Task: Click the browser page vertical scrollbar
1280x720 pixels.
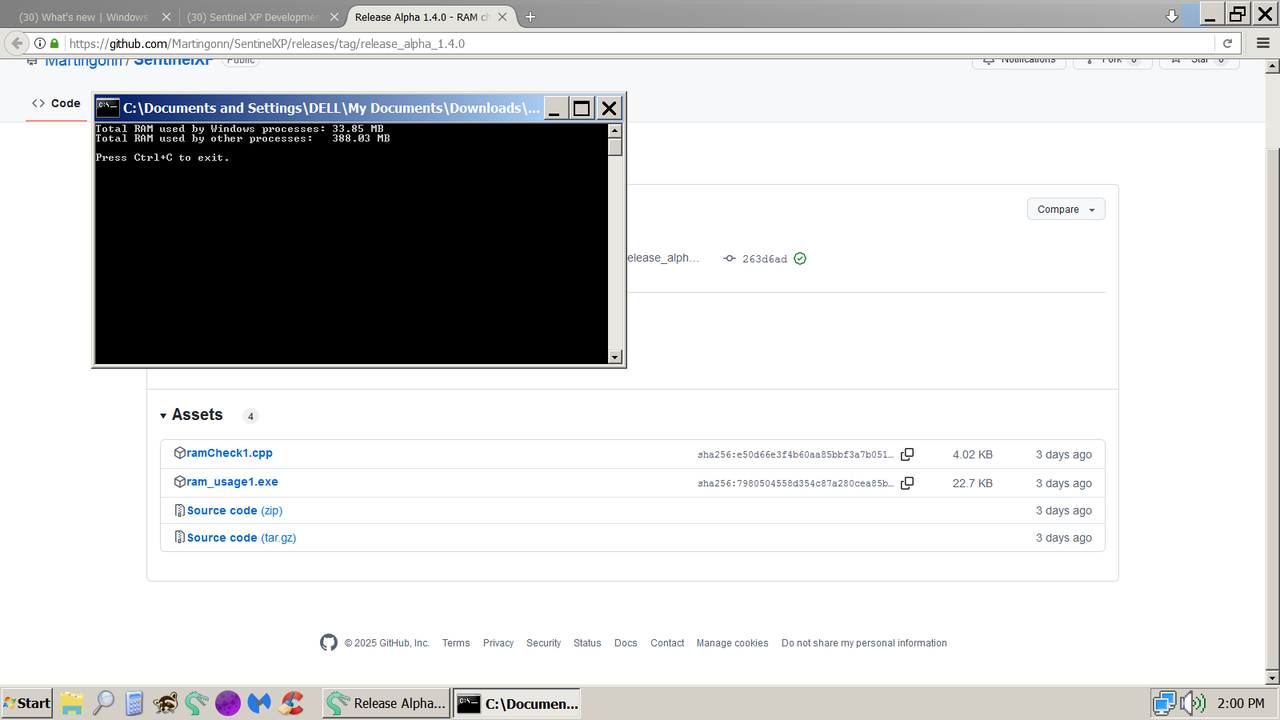Action: pos(1272,370)
